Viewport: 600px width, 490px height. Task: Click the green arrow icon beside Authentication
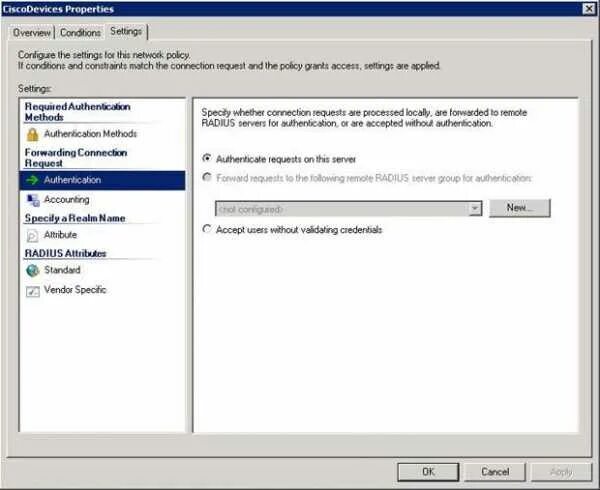tap(33, 180)
